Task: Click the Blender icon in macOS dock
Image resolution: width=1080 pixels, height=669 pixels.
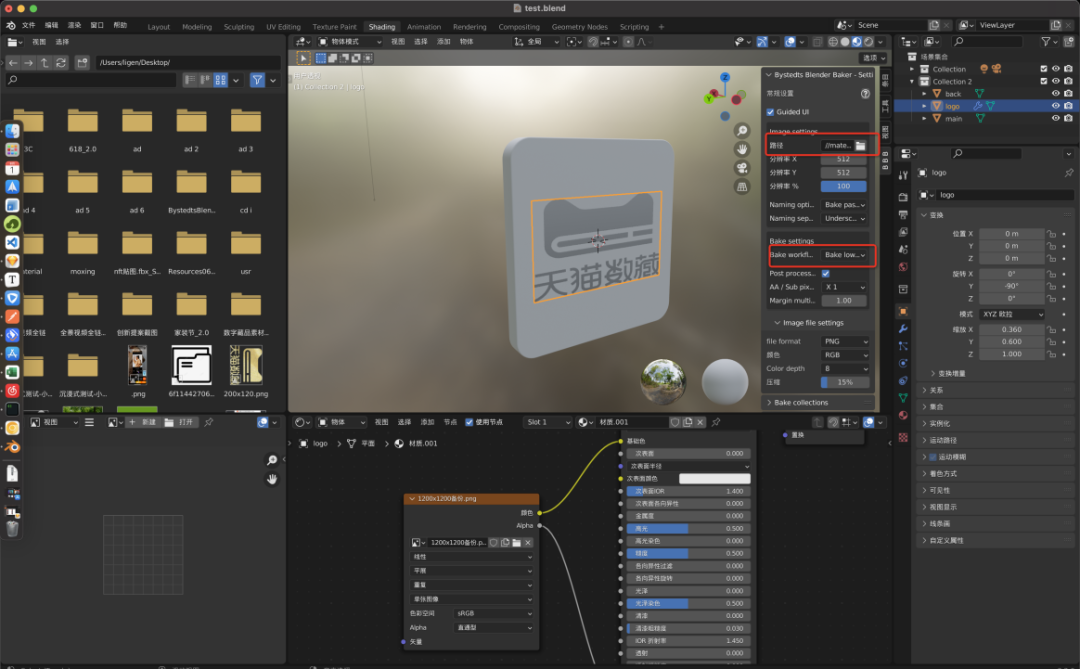Action: coord(12,446)
